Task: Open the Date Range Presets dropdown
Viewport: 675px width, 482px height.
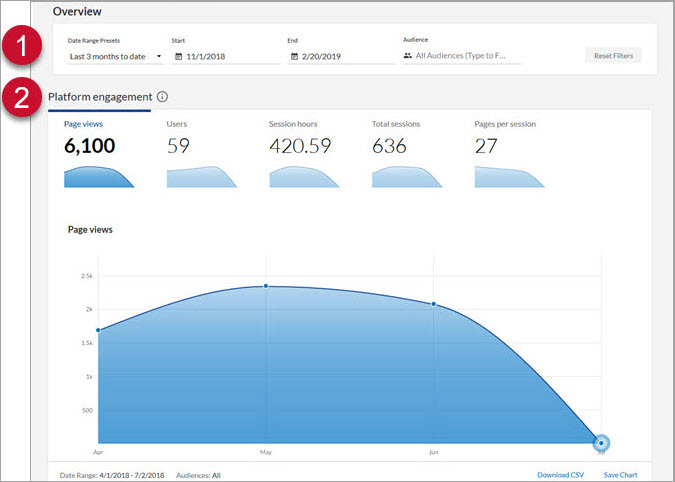Action: [x=115, y=56]
